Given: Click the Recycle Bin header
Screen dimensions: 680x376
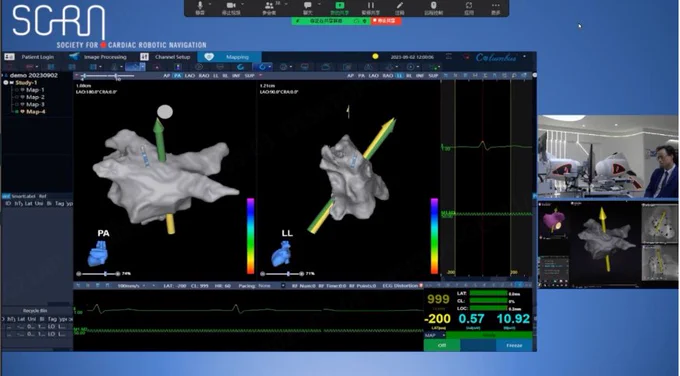Looking at the screenshot, I should [35, 311].
